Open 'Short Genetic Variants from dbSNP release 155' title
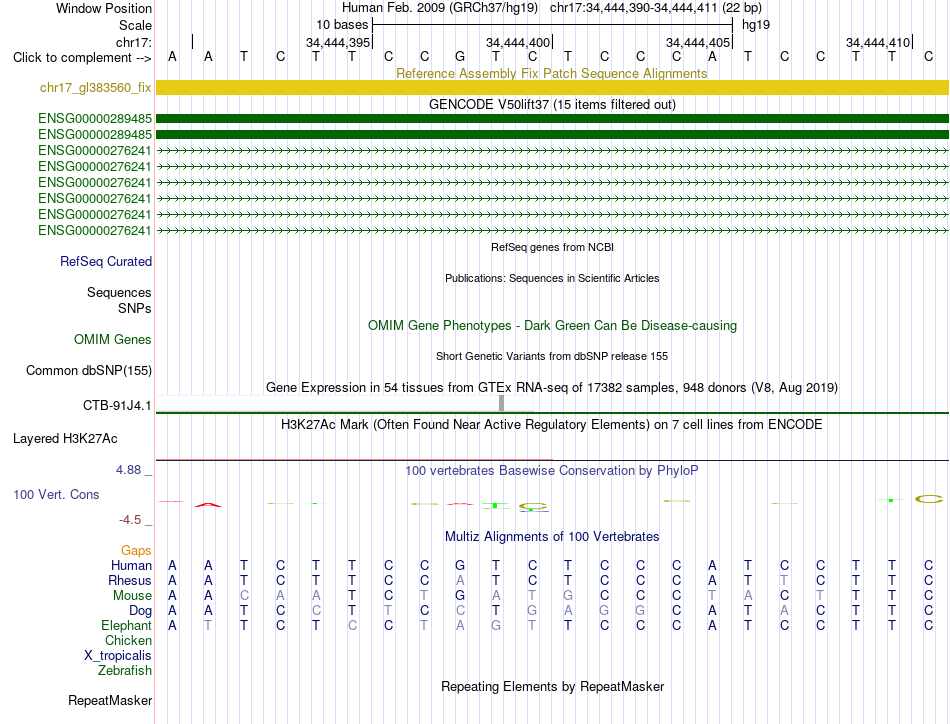Image resolution: width=950 pixels, height=724 pixels. [x=552, y=356]
